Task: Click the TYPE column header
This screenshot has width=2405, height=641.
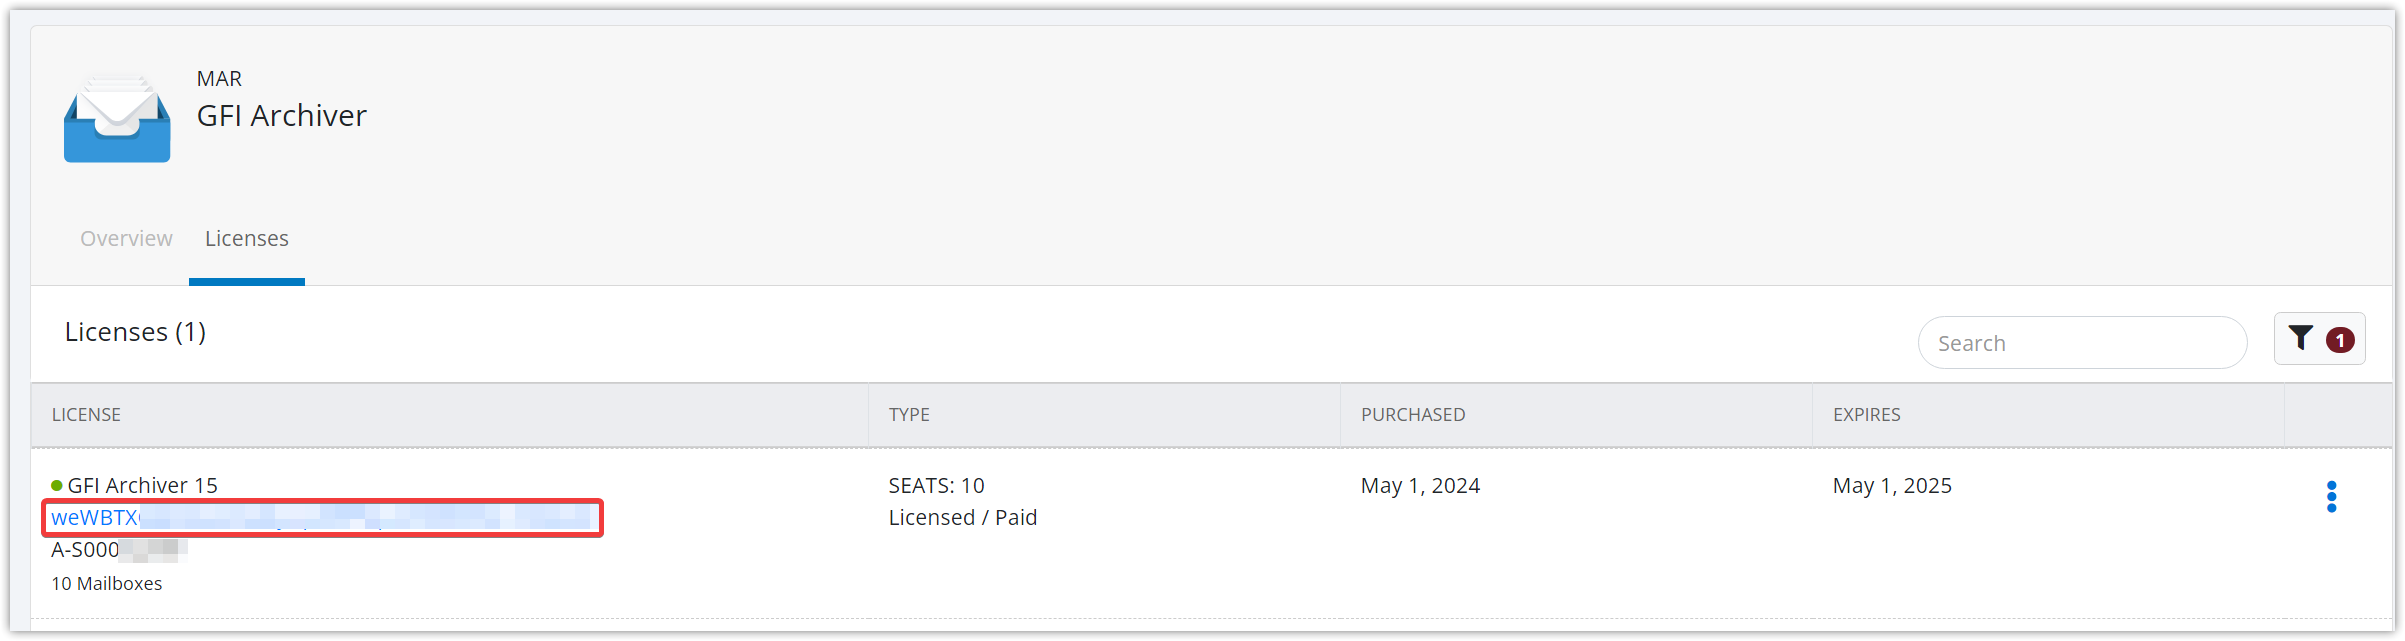Action: point(909,415)
